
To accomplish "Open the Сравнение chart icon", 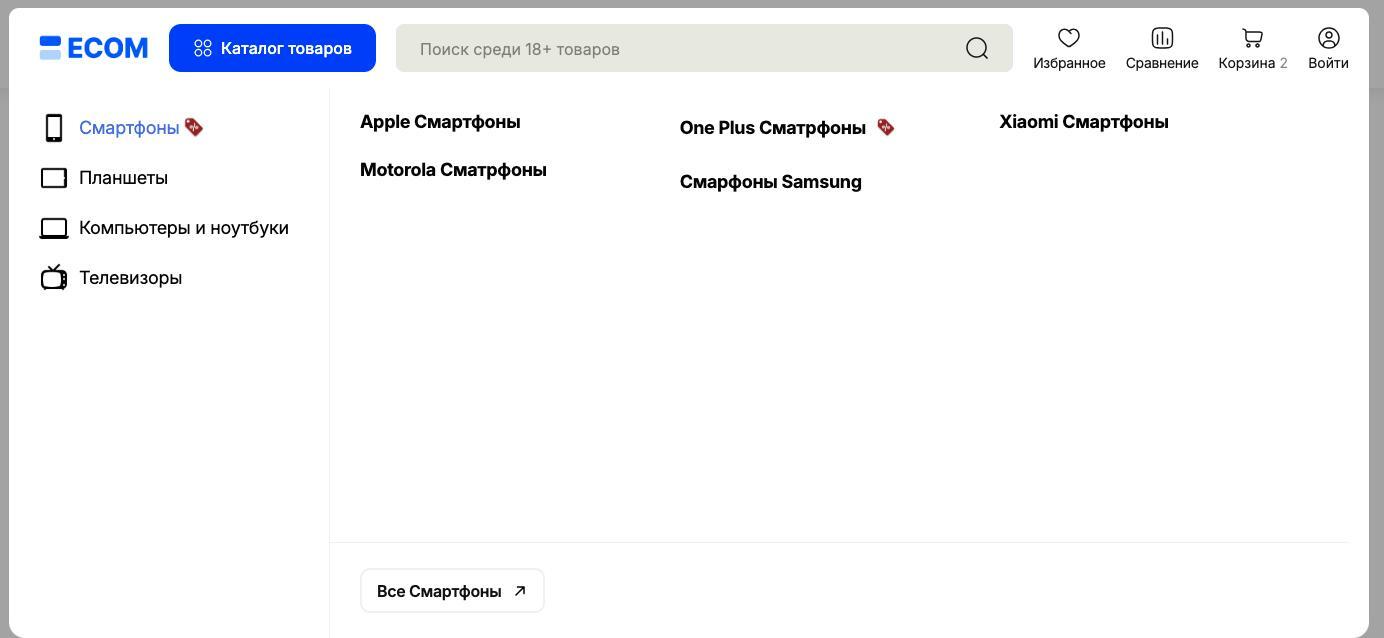I will (1162, 38).
